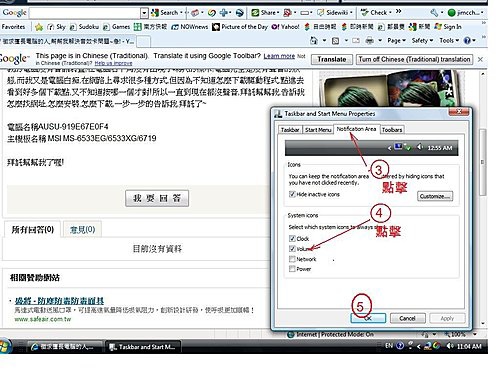Select the 意見(0) tab
The image size is (500, 375).
coord(82,229)
